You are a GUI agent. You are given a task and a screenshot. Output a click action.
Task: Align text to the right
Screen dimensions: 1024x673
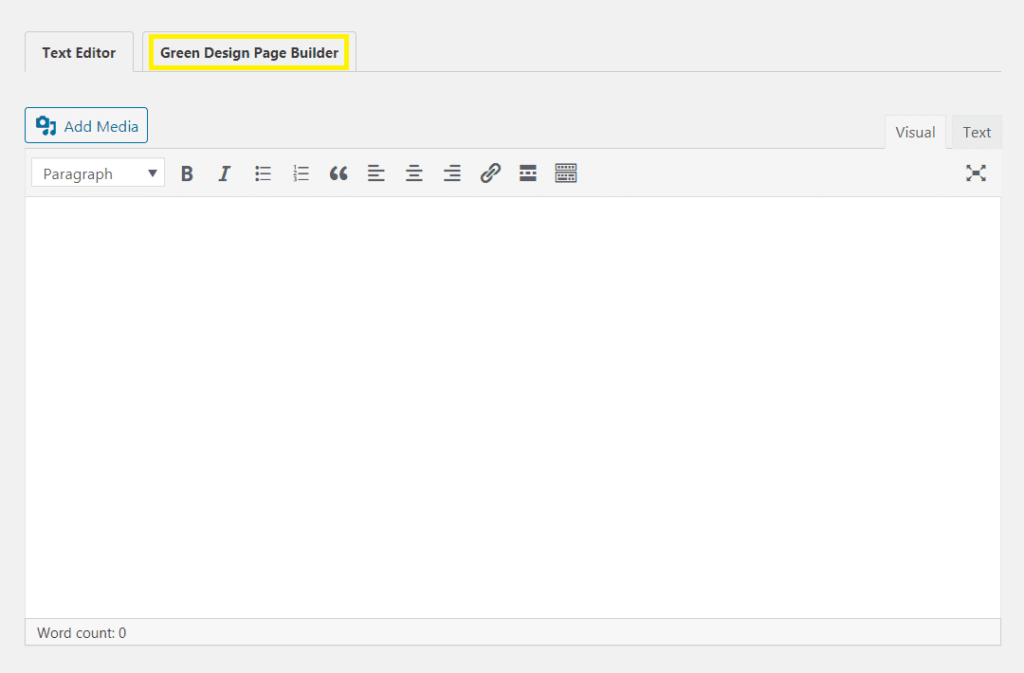coord(452,173)
